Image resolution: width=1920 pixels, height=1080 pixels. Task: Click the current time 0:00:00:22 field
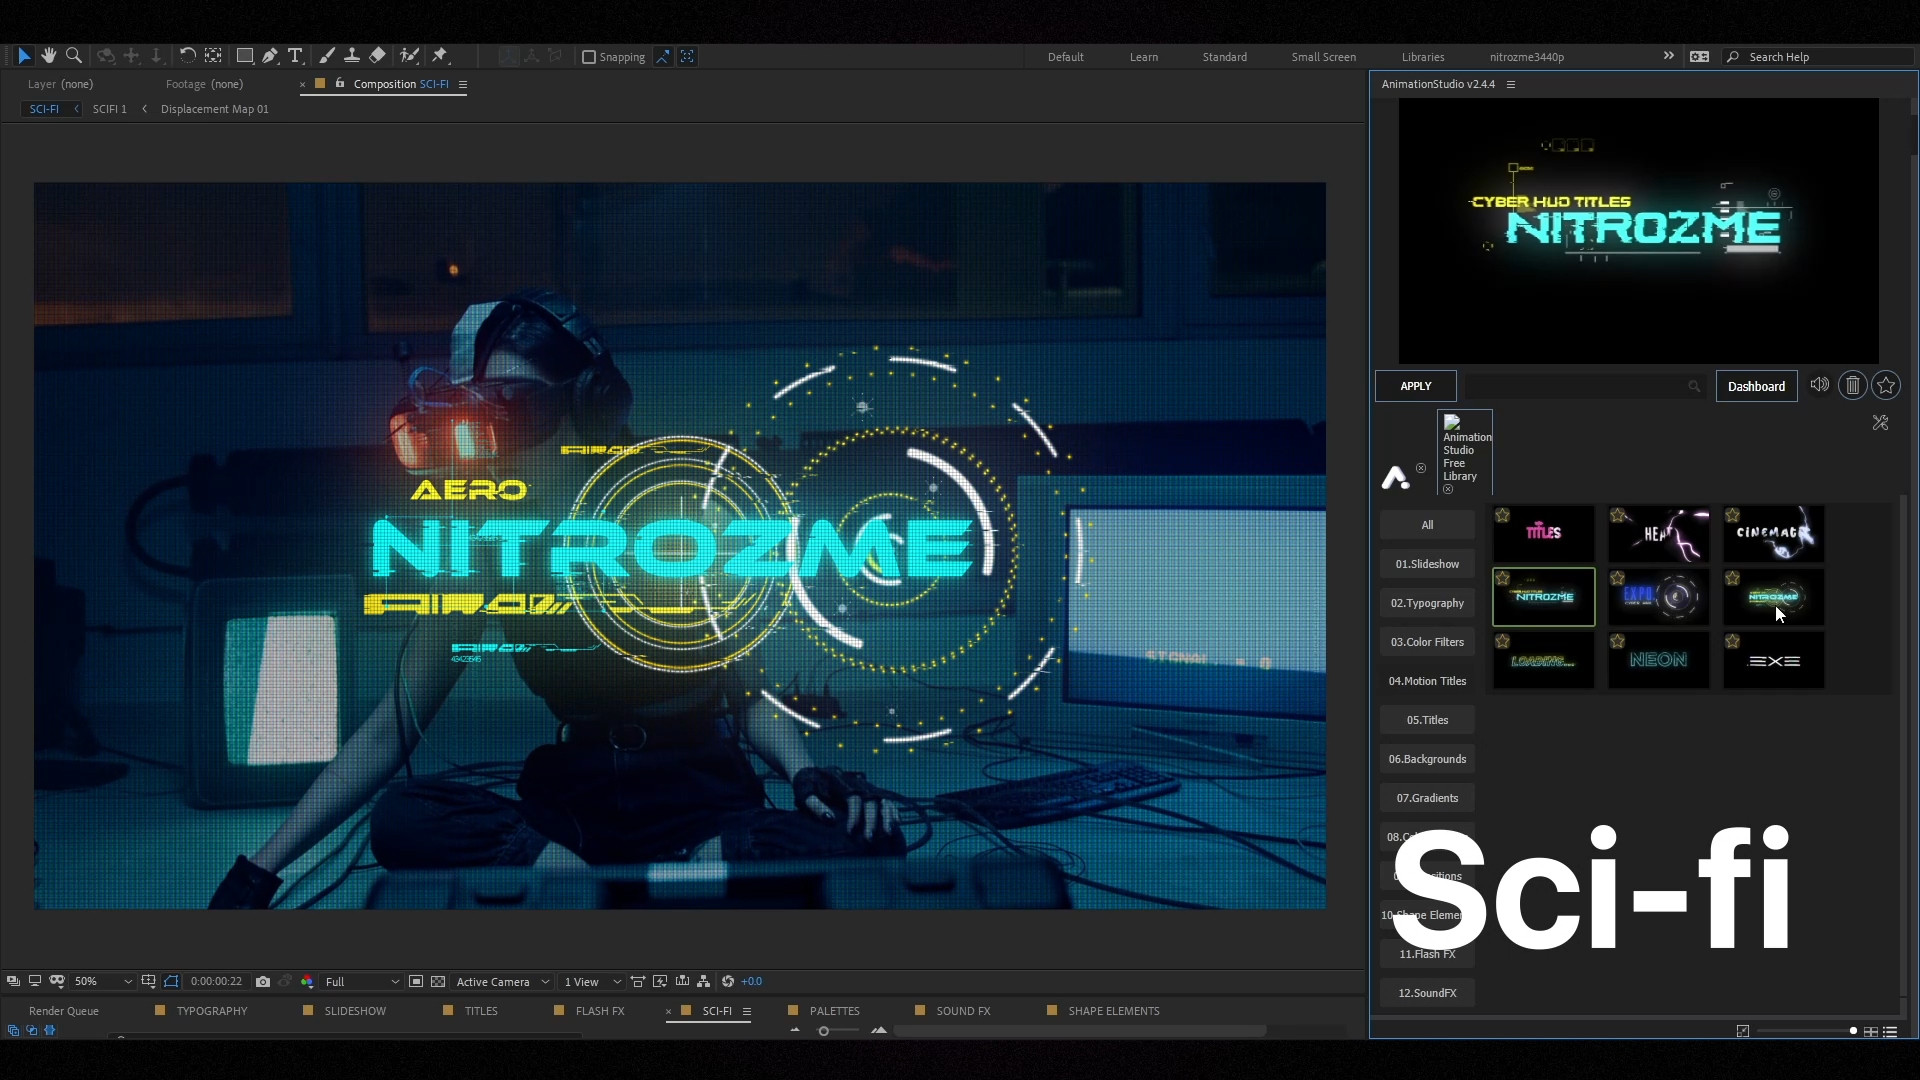[x=216, y=981]
